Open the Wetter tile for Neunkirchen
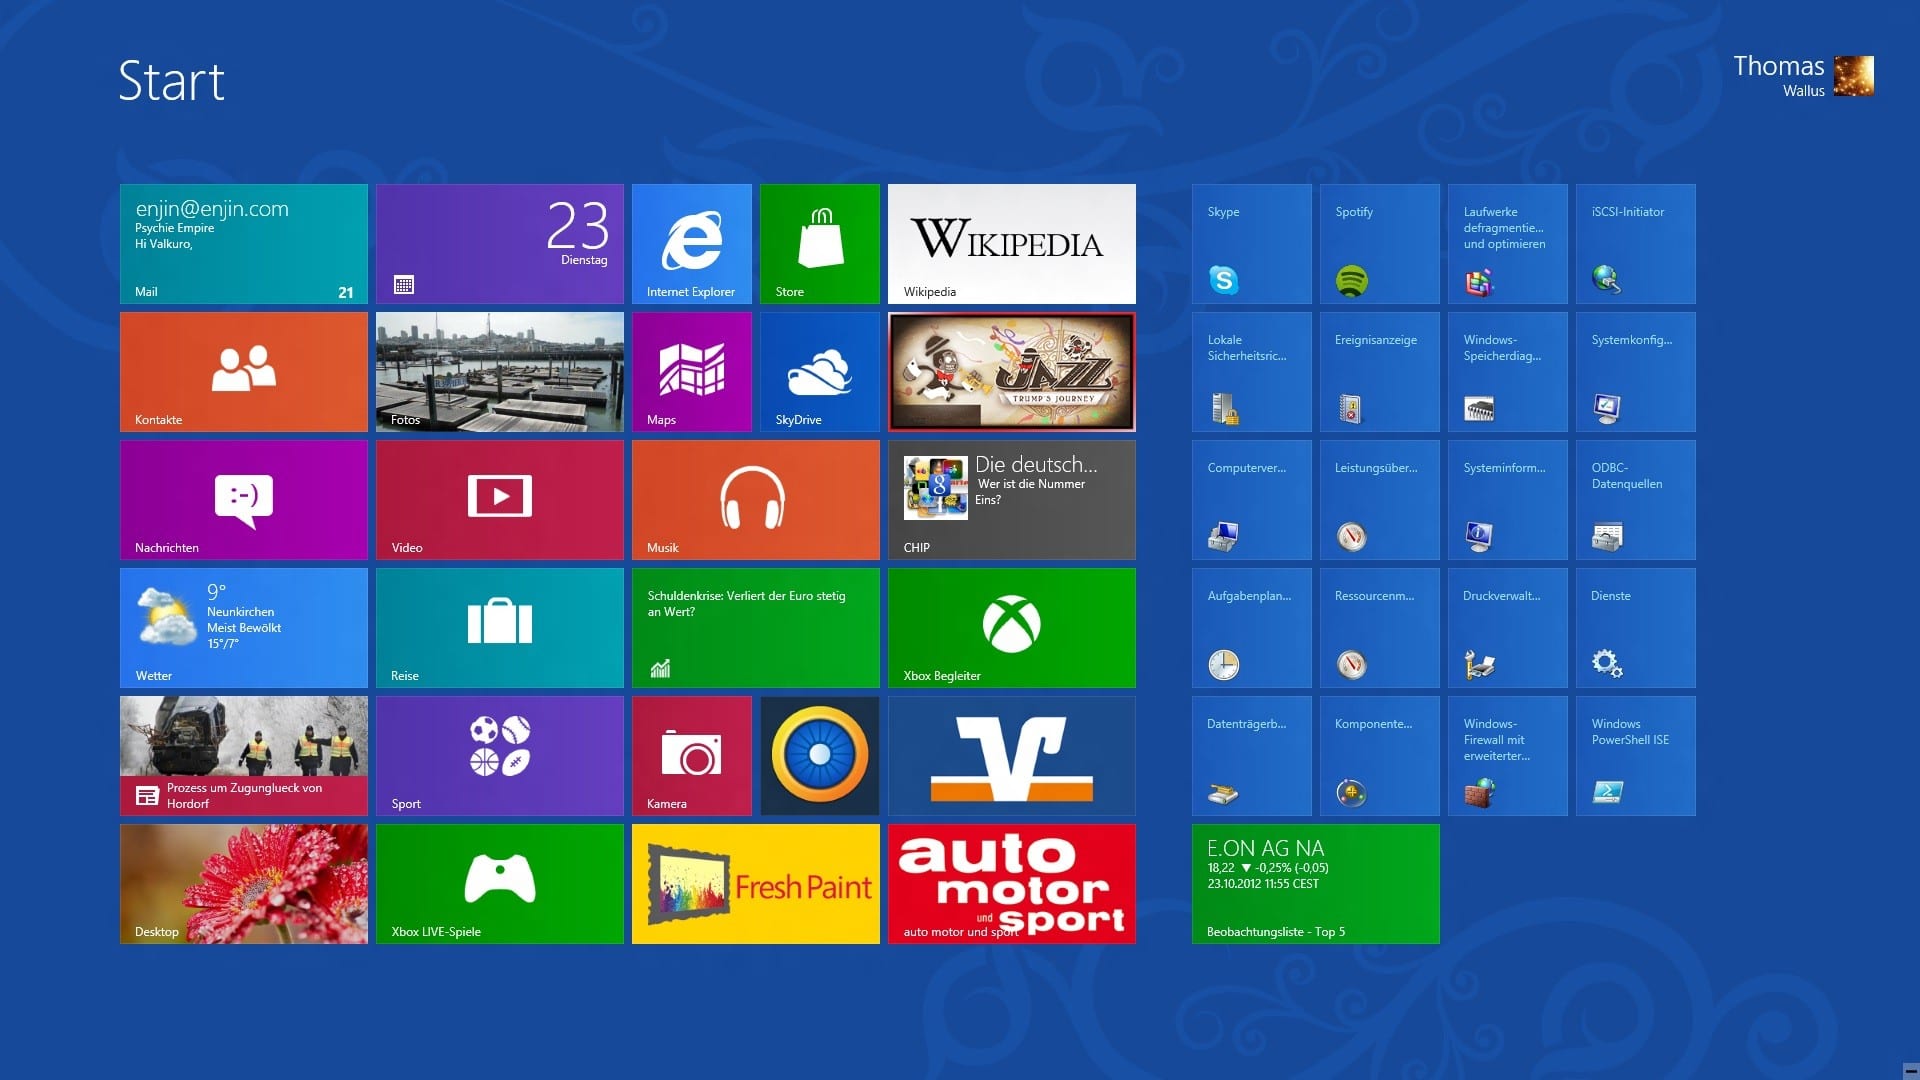 tap(243, 627)
